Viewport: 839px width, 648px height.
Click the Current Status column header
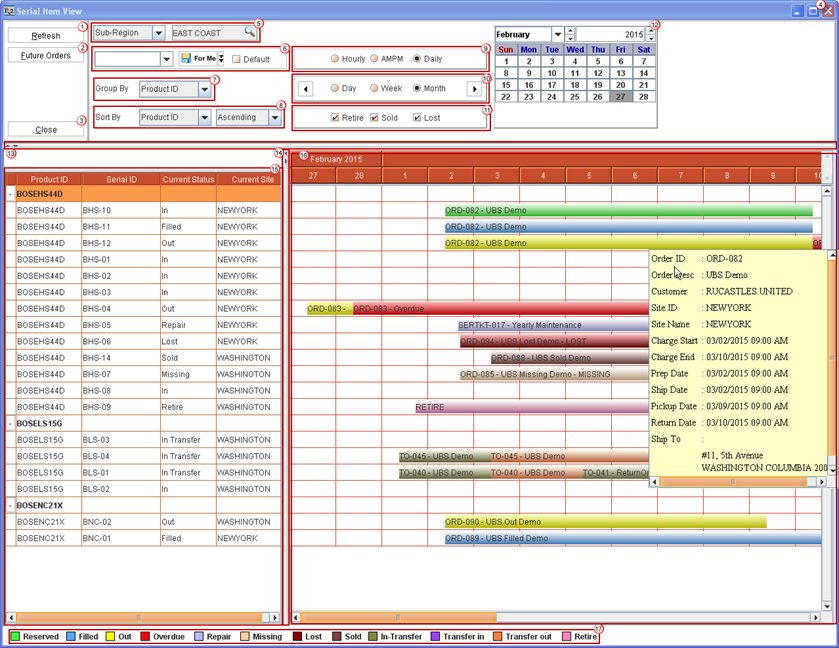pyautogui.click(x=188, y=179)
